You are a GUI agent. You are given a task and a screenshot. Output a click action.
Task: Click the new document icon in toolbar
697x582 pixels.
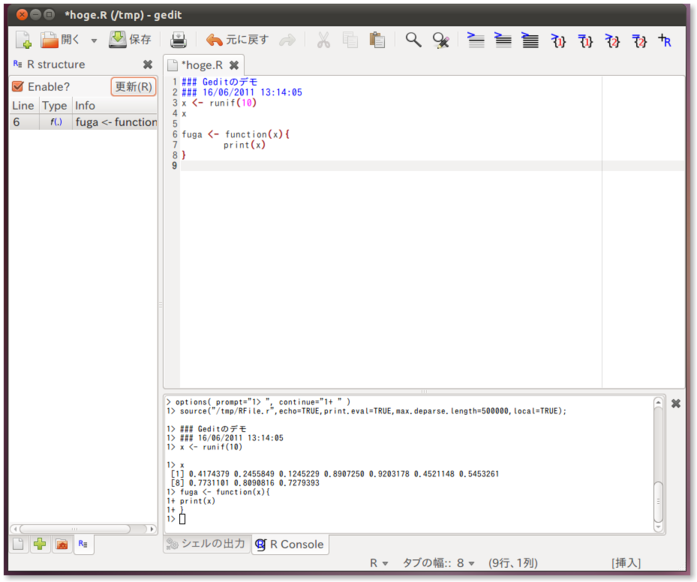pos(23,40)
